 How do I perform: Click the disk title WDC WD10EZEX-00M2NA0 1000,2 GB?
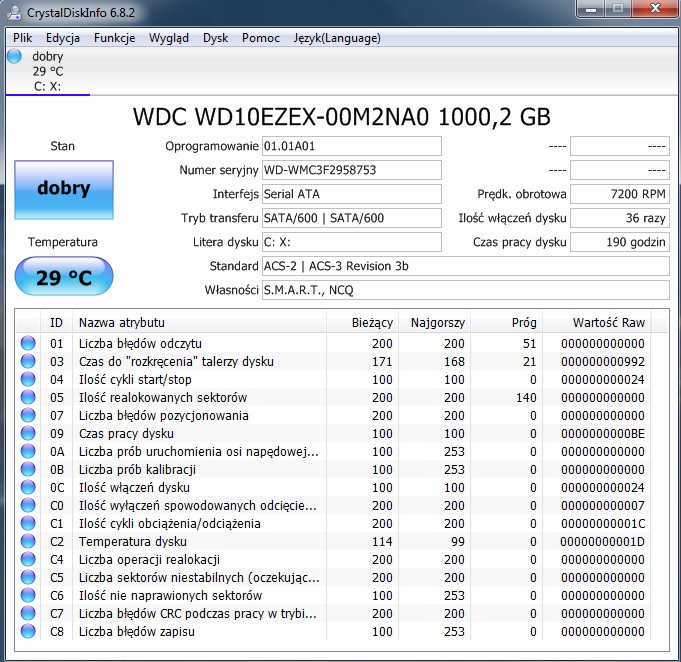pyautogui.click(x=341, y=116)
